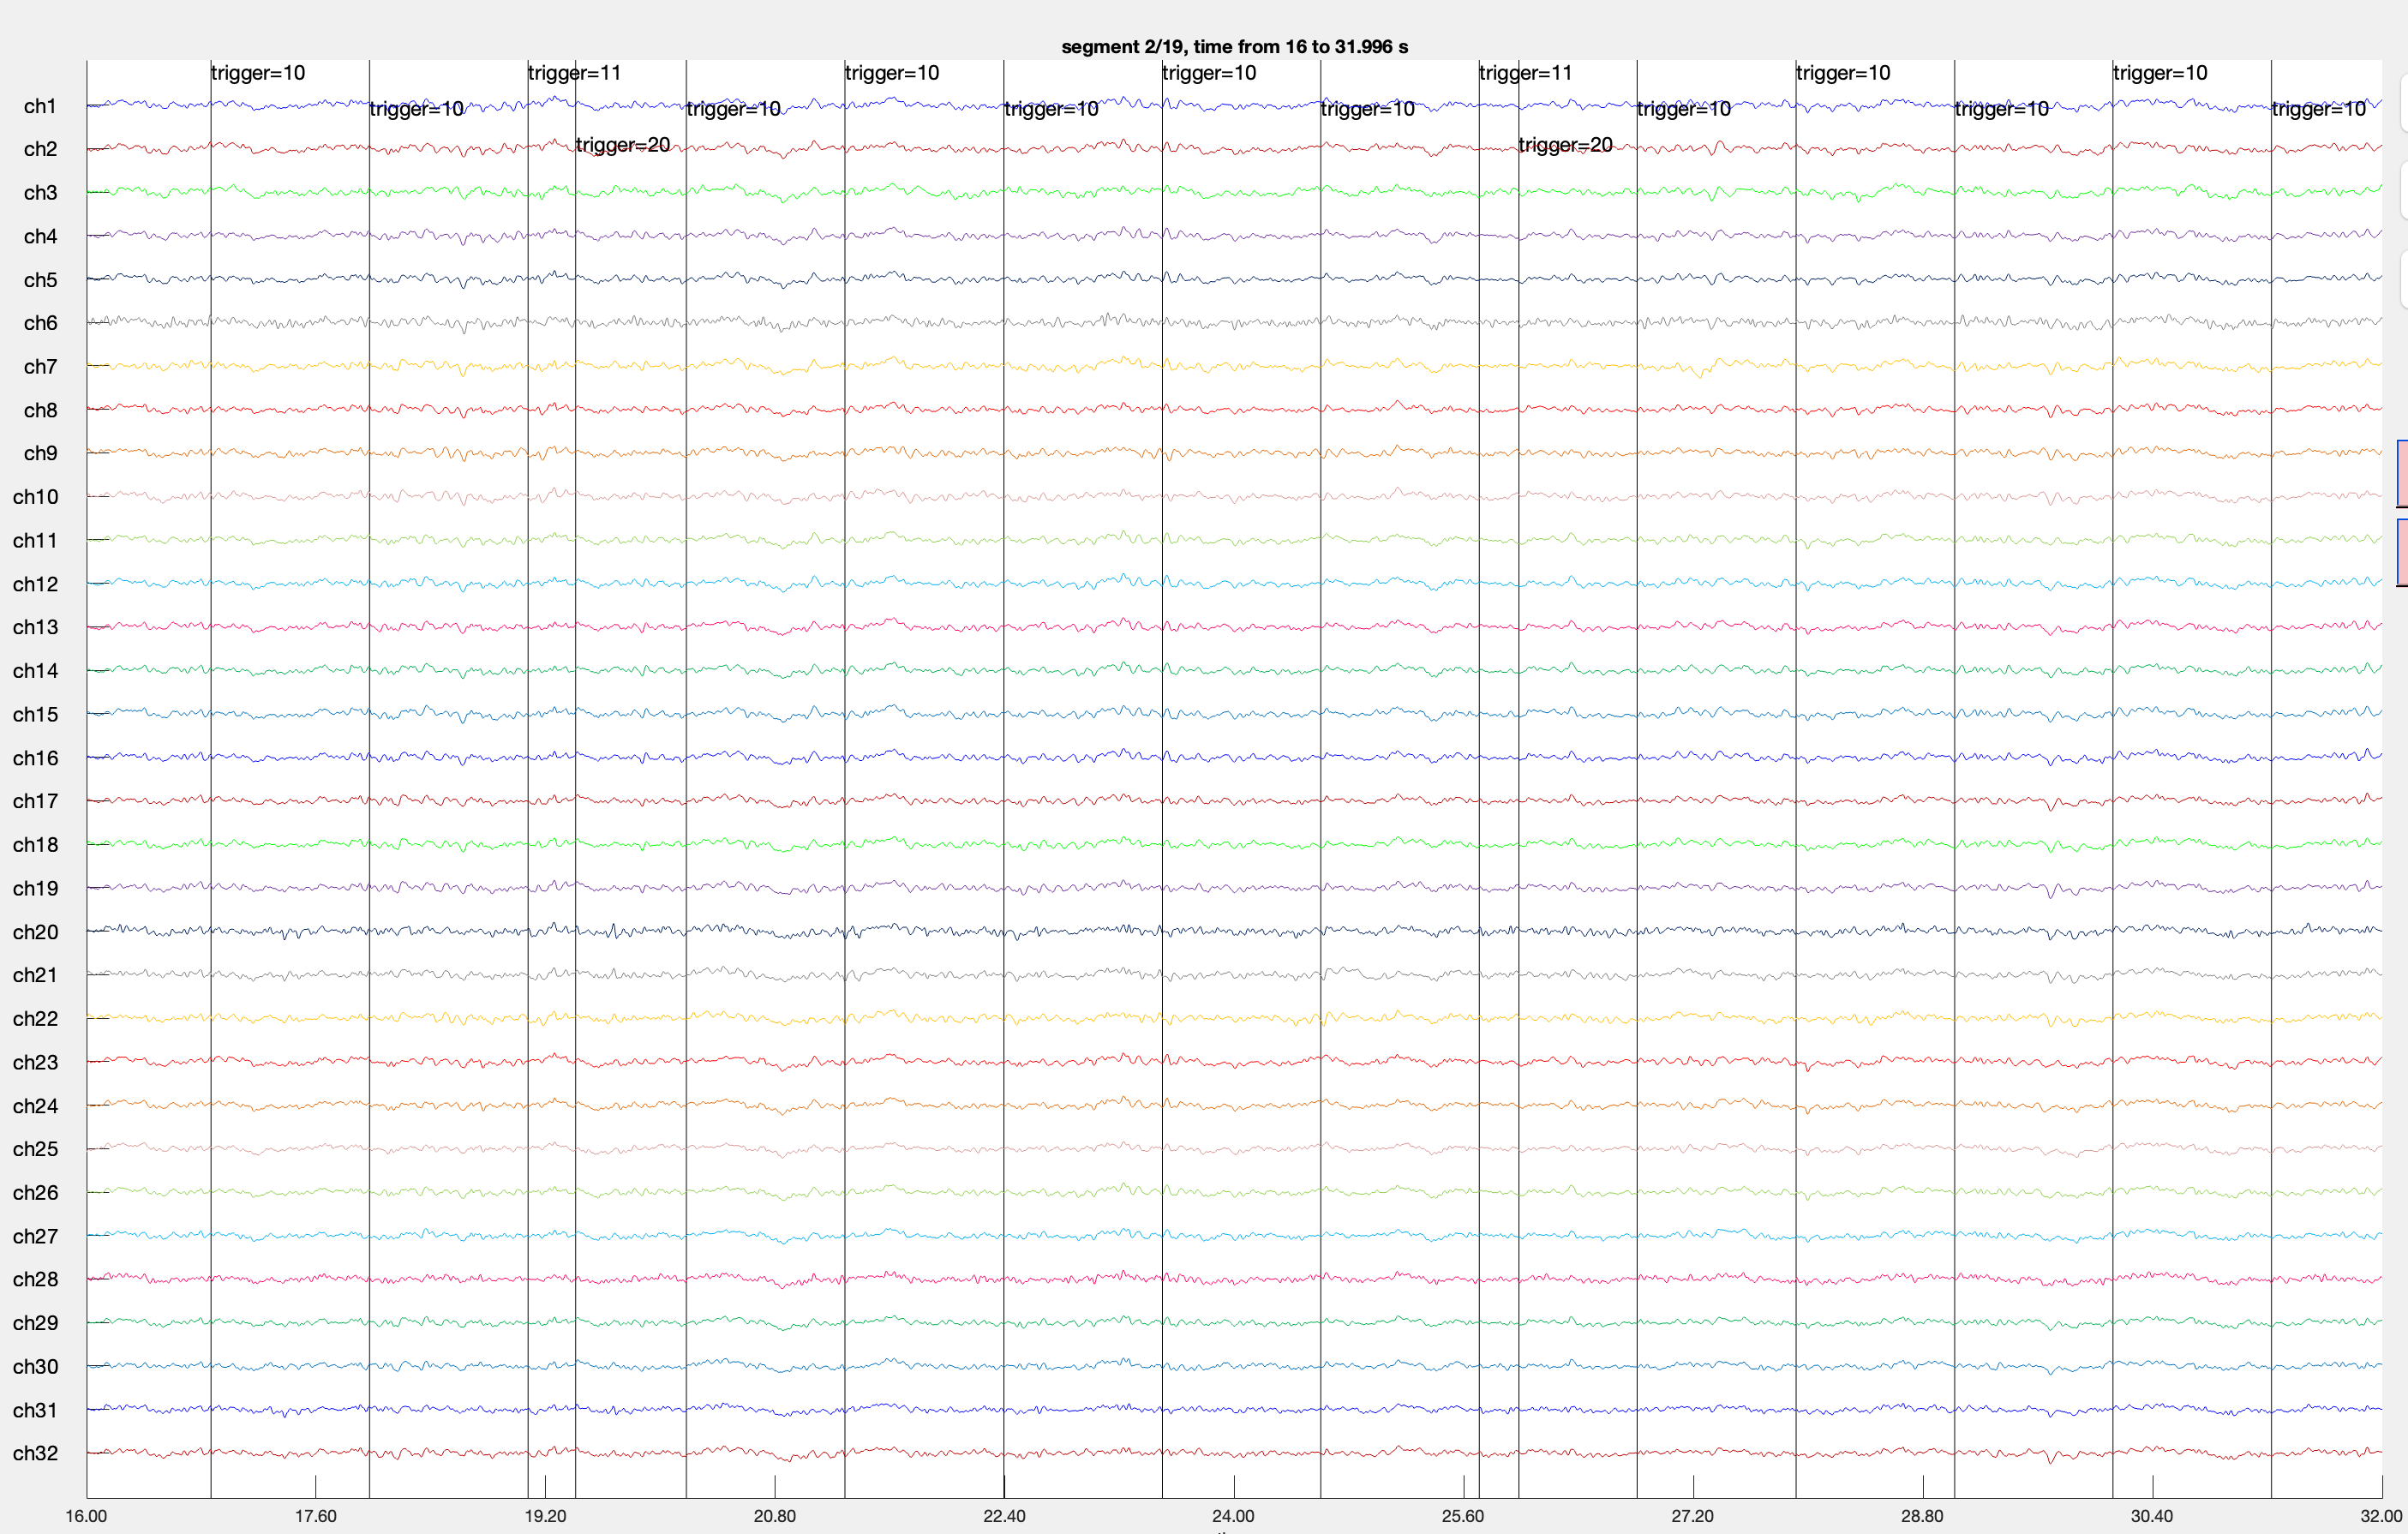Pick the ch6 channel label
The height and width of the screenshot is (1534, 2408).
coord(40,323)
